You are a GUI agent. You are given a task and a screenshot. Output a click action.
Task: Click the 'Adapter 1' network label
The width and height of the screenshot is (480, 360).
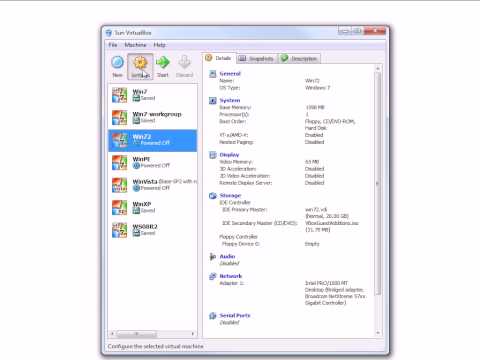[x=232, y=283]
